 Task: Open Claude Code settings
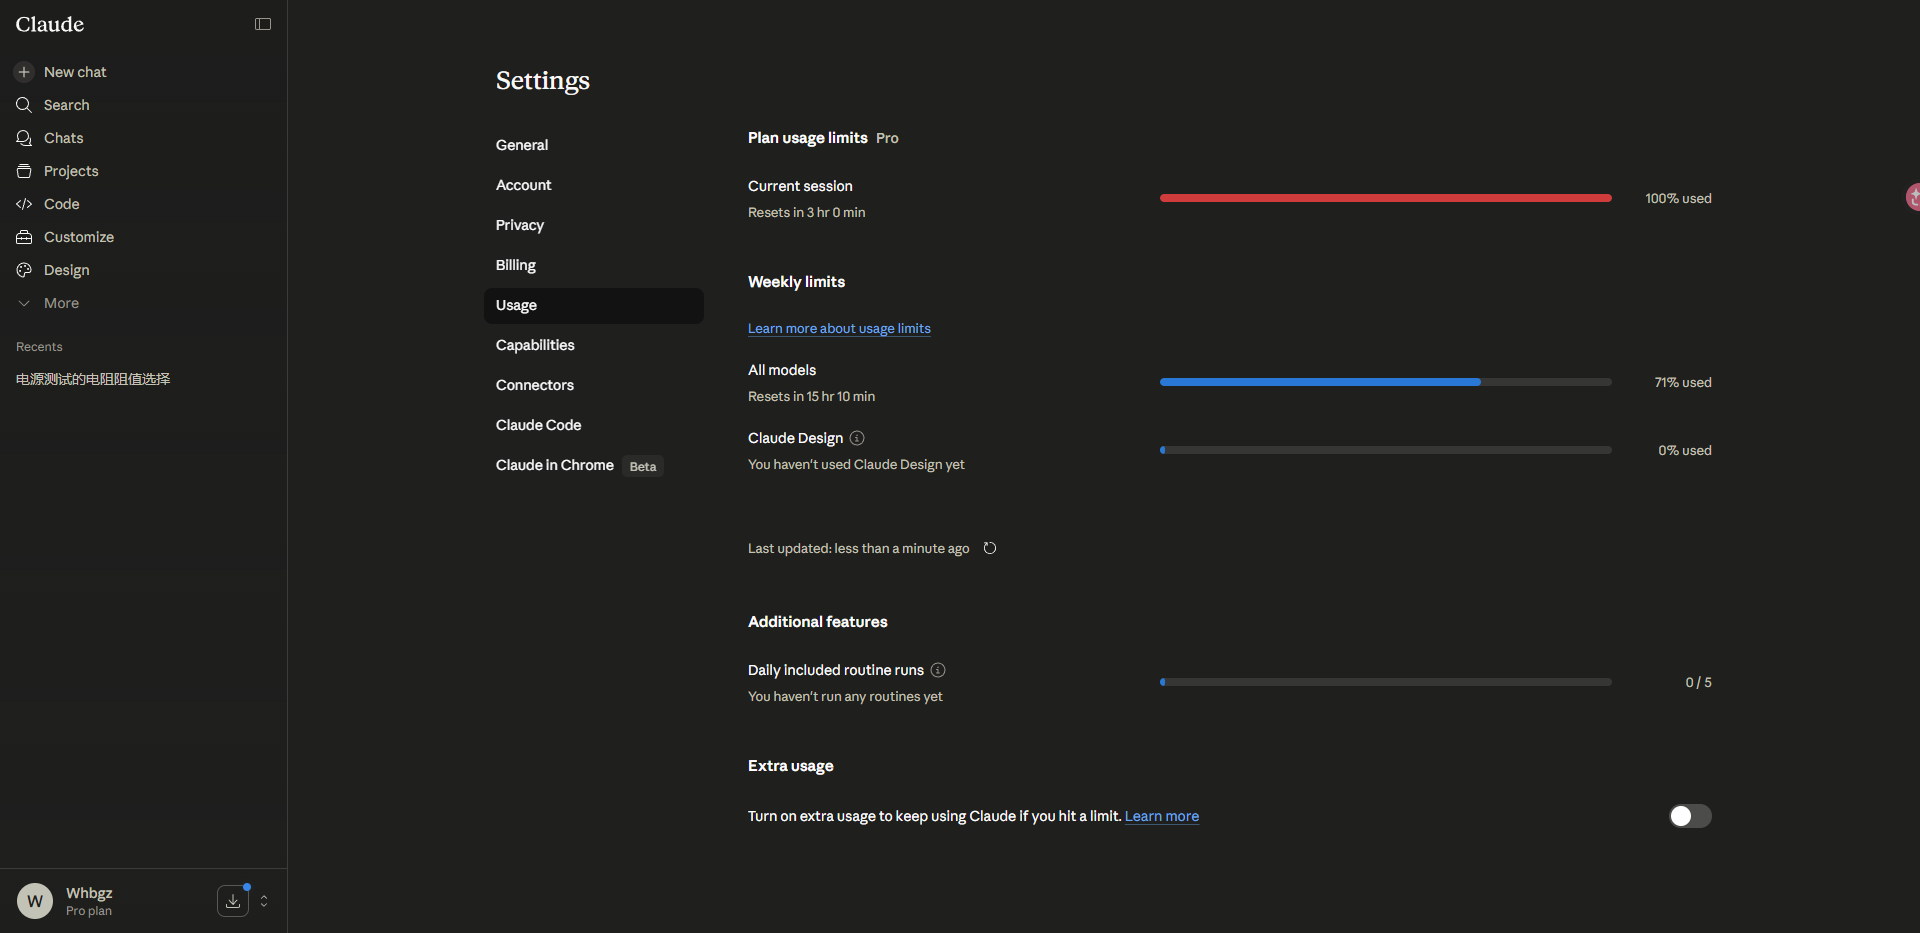594,425
